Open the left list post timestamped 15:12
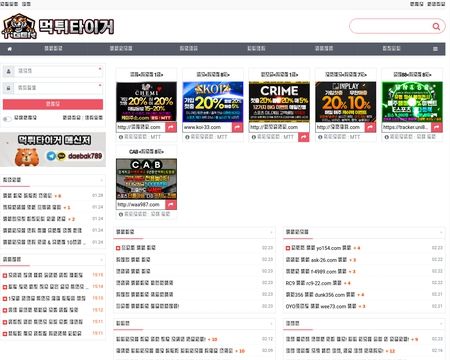 (x=43, y=310)
